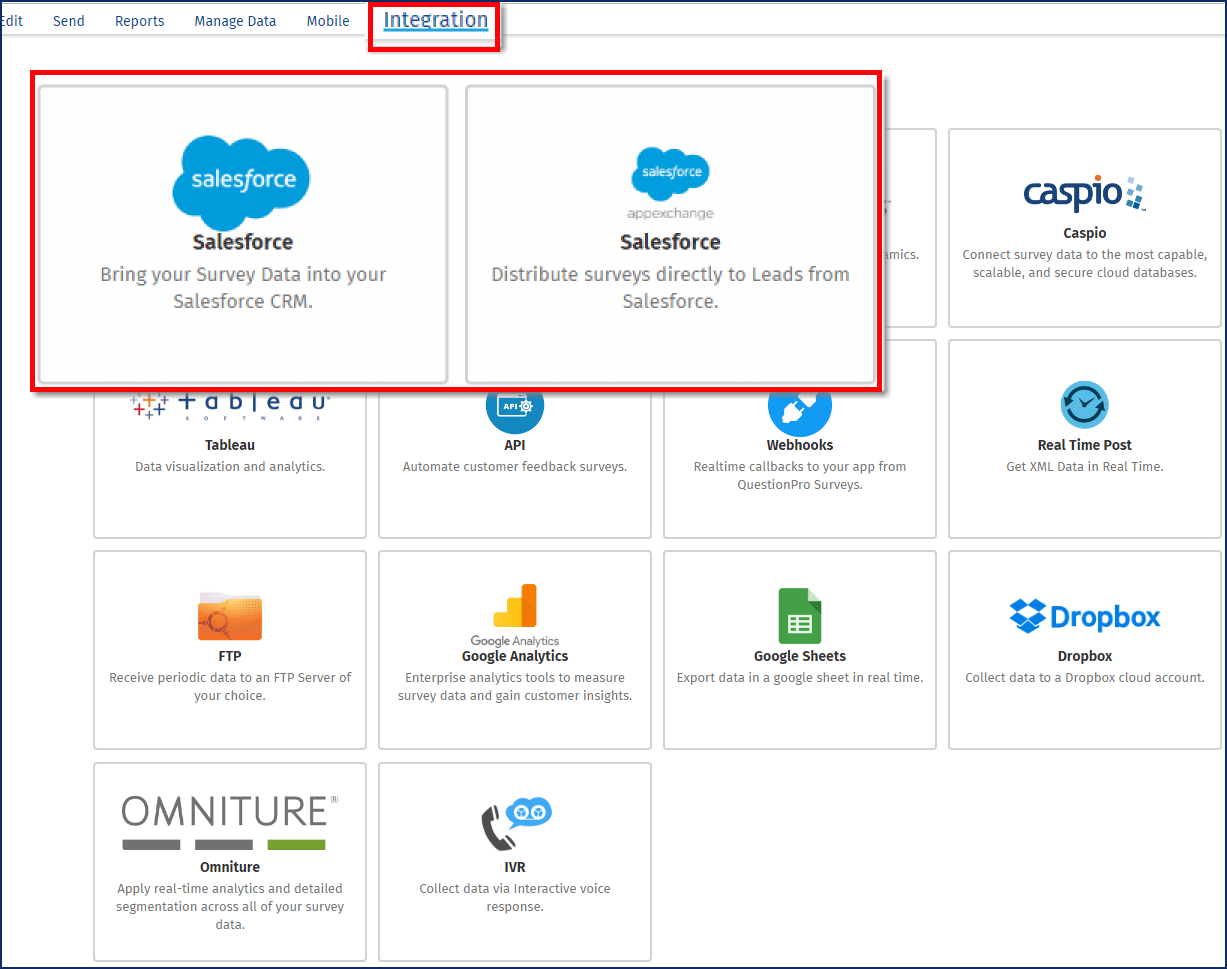Click 'Export data in a google sheet' text
This screenshot has width=1227, height=969.
click(x=800, y=678)
